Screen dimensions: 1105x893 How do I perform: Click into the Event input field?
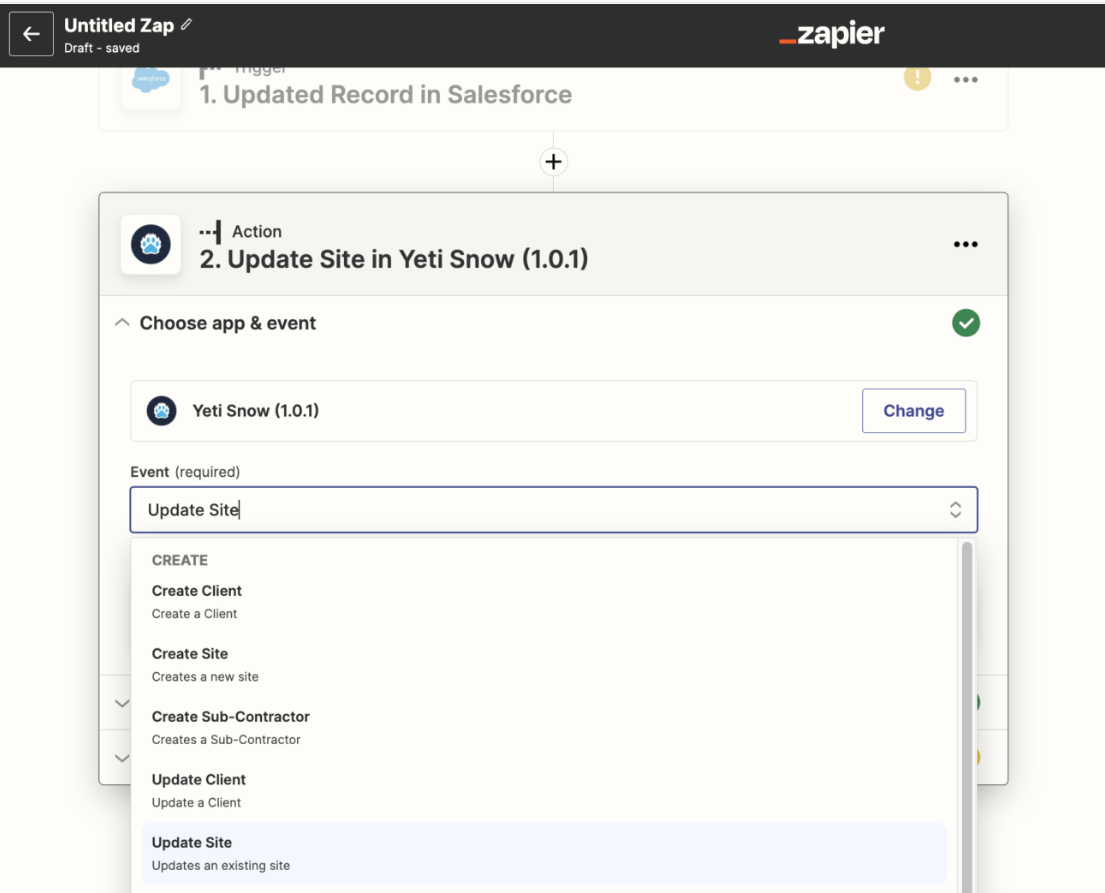click(x=553, y=510)
